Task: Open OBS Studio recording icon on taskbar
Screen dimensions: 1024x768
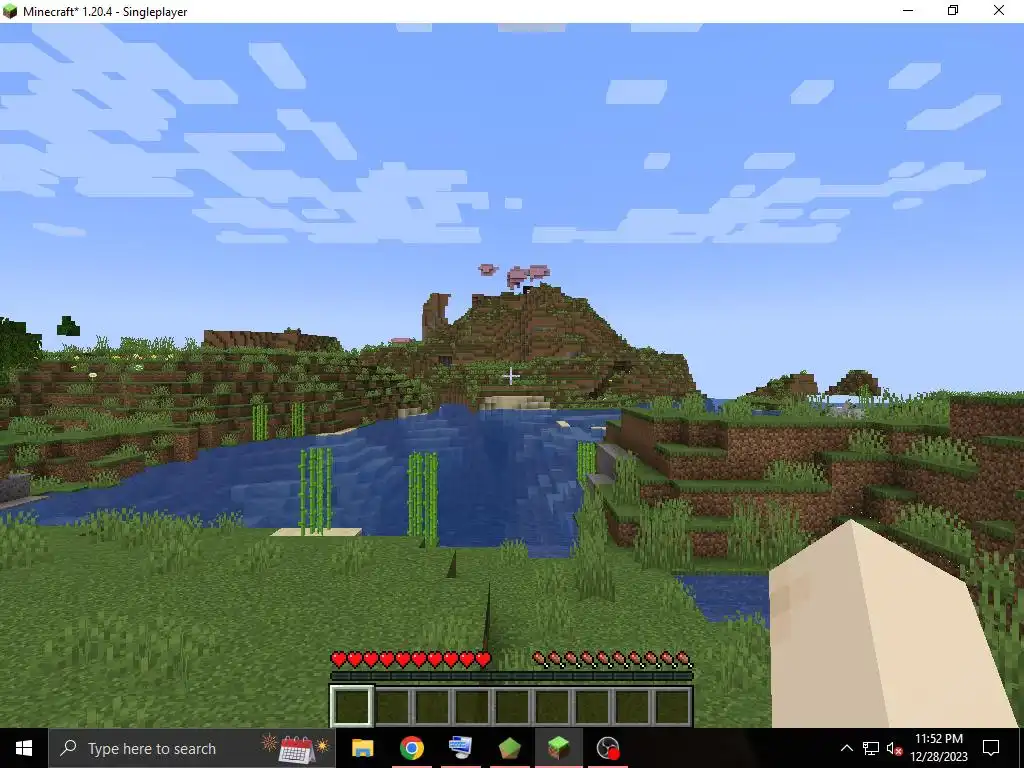Action: click(x=608, y=748)
